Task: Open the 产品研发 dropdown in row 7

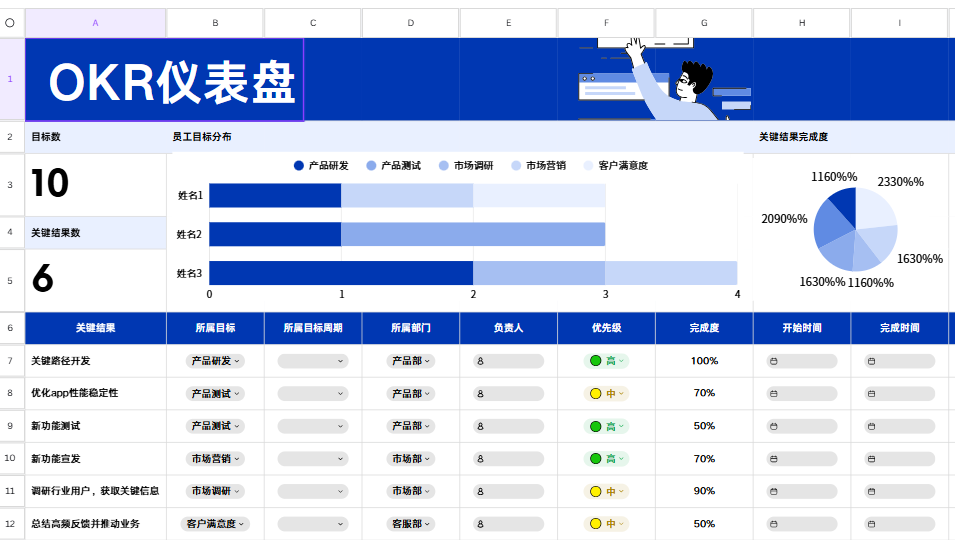Action: pos(215,361)
